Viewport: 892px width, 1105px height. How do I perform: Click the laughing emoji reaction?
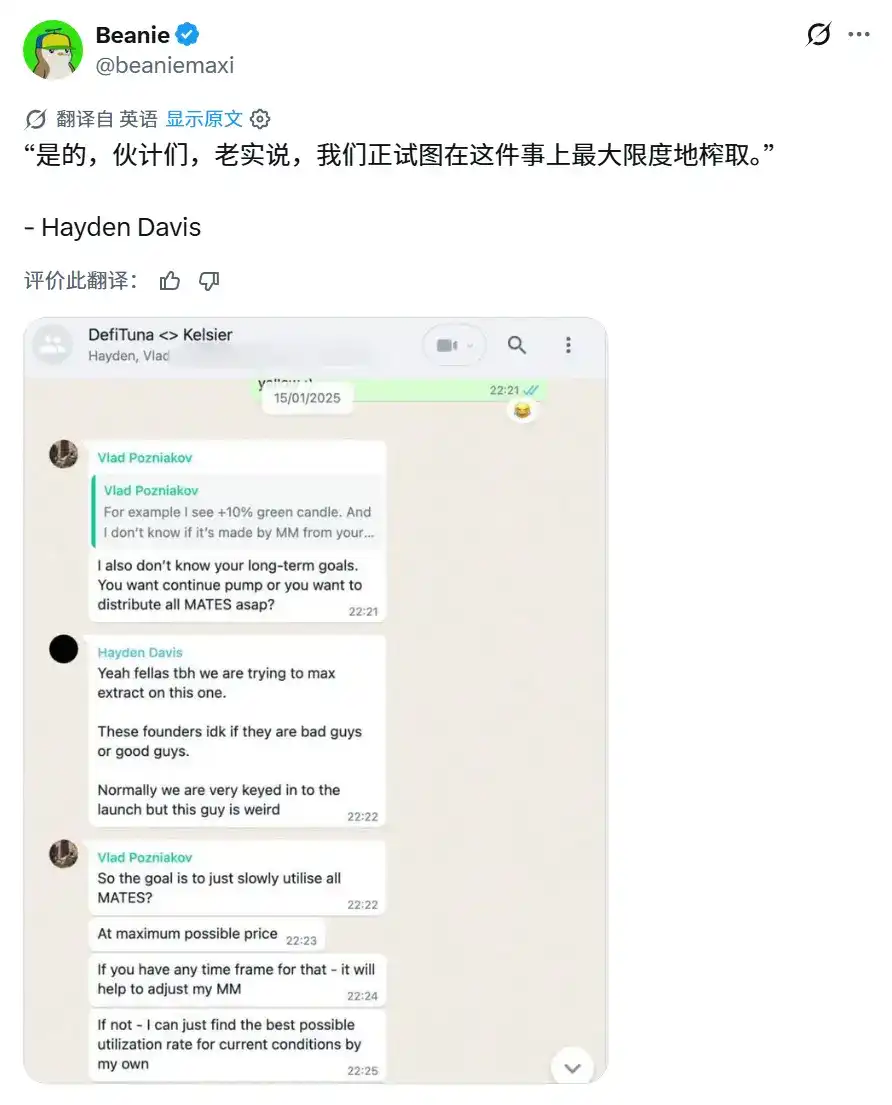pyautogui.click(x=522, y=410)
